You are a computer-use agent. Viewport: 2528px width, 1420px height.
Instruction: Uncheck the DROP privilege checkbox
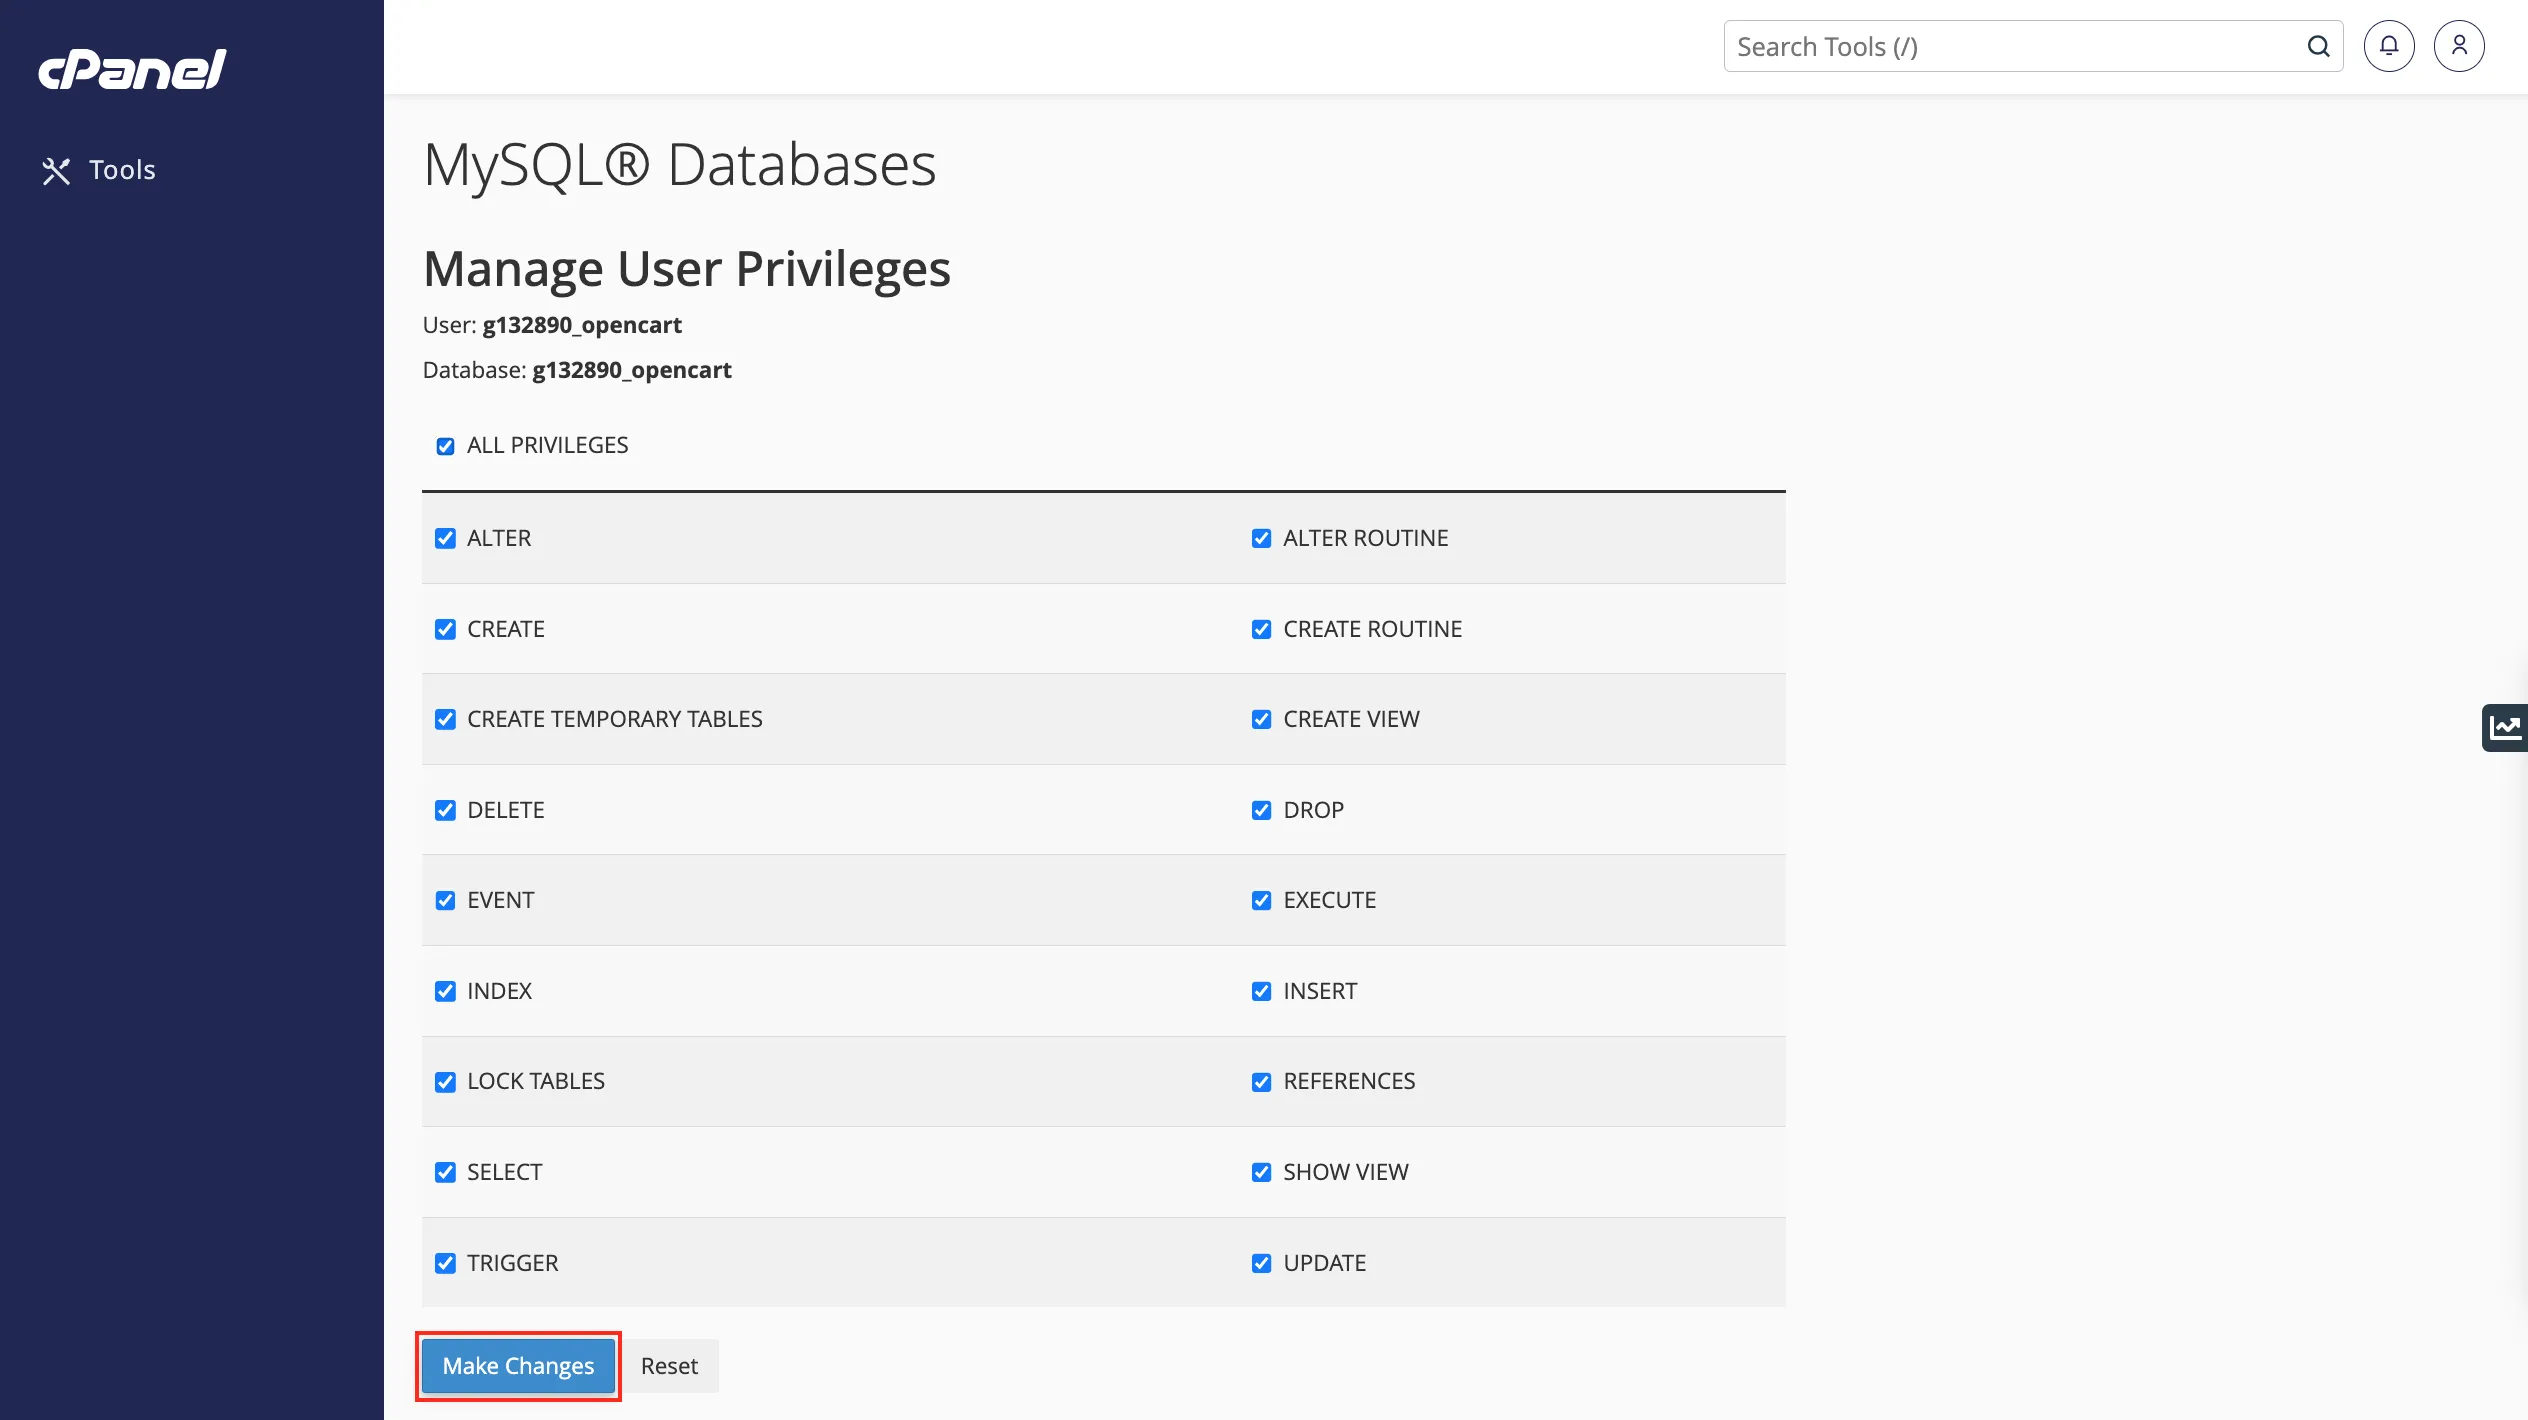coord(1261,811)
